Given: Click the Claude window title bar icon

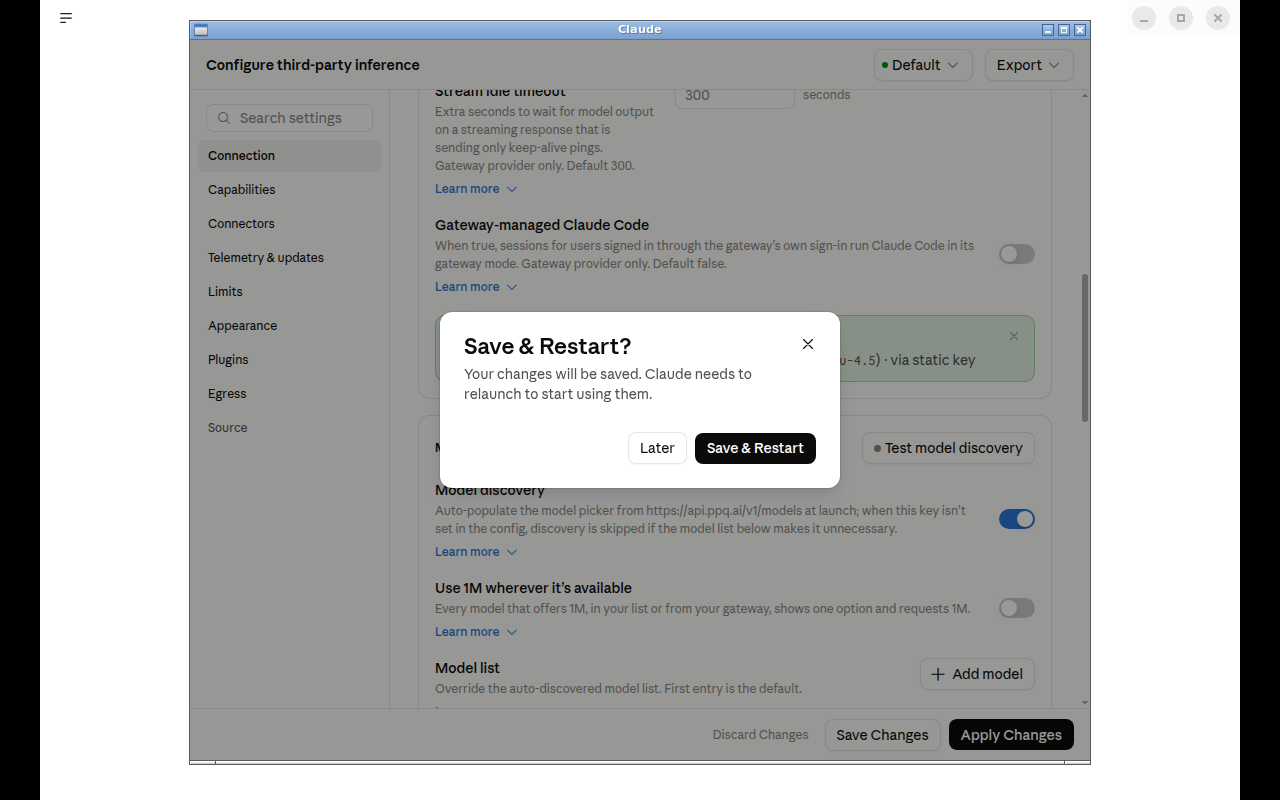Looking at the screenshot, I should (201, 30).
